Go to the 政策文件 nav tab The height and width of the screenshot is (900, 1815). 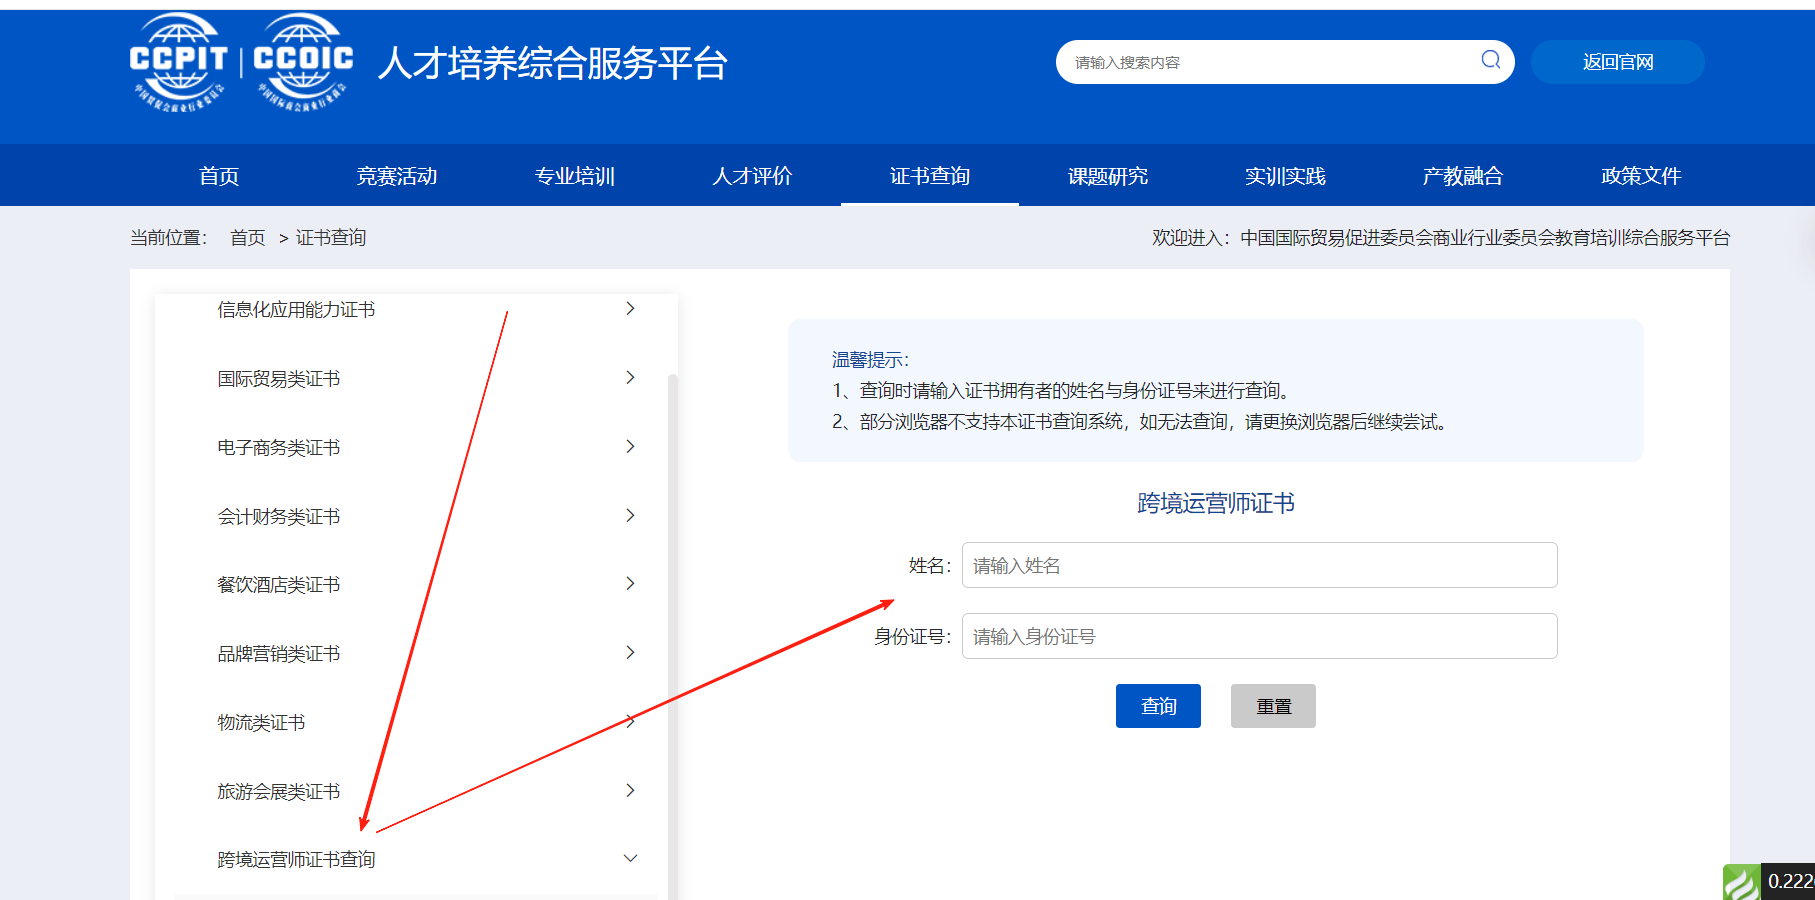tap(1641, 176)
